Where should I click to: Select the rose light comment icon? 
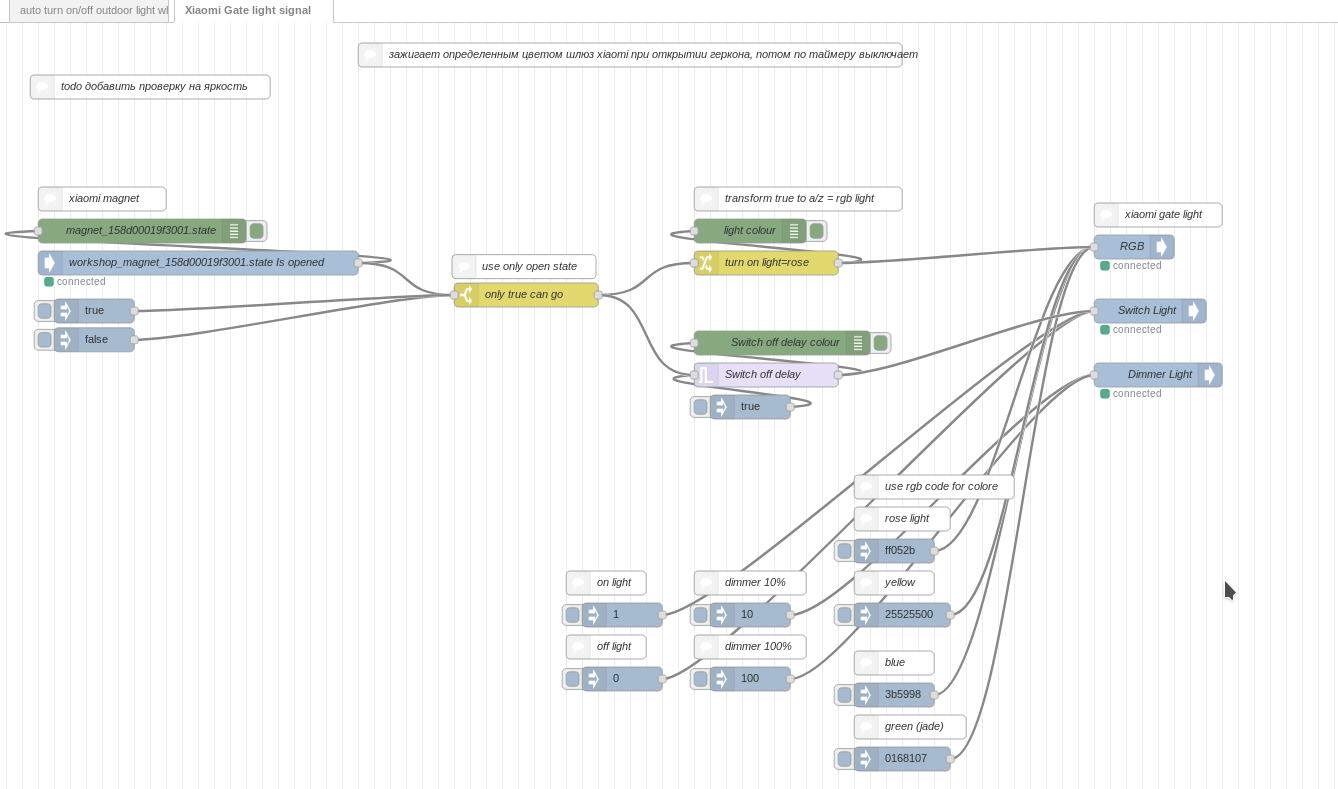[x=866, y=519]
